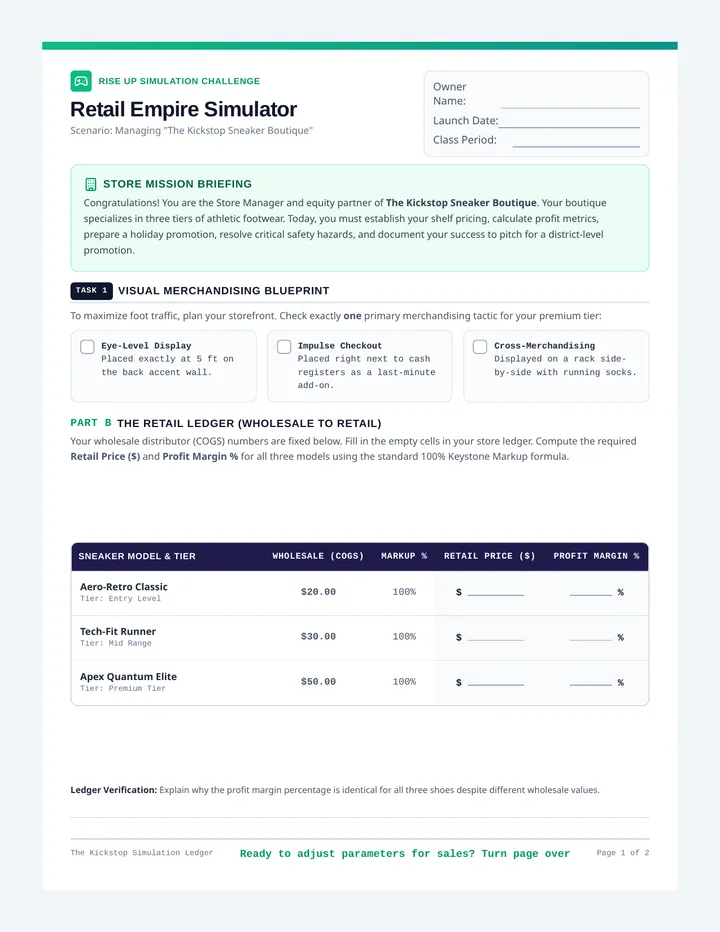This screenshot has height=932, width=720.
Task: Click the TASK 1 badge
Action: (92, 291)
